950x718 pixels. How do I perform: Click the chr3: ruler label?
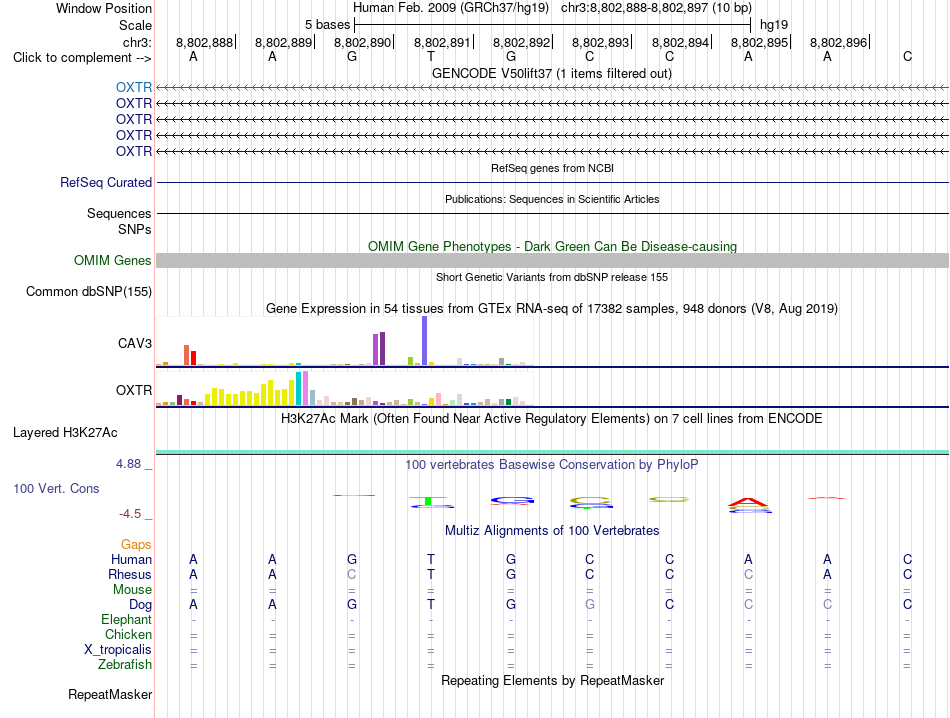tap(137, 42)
